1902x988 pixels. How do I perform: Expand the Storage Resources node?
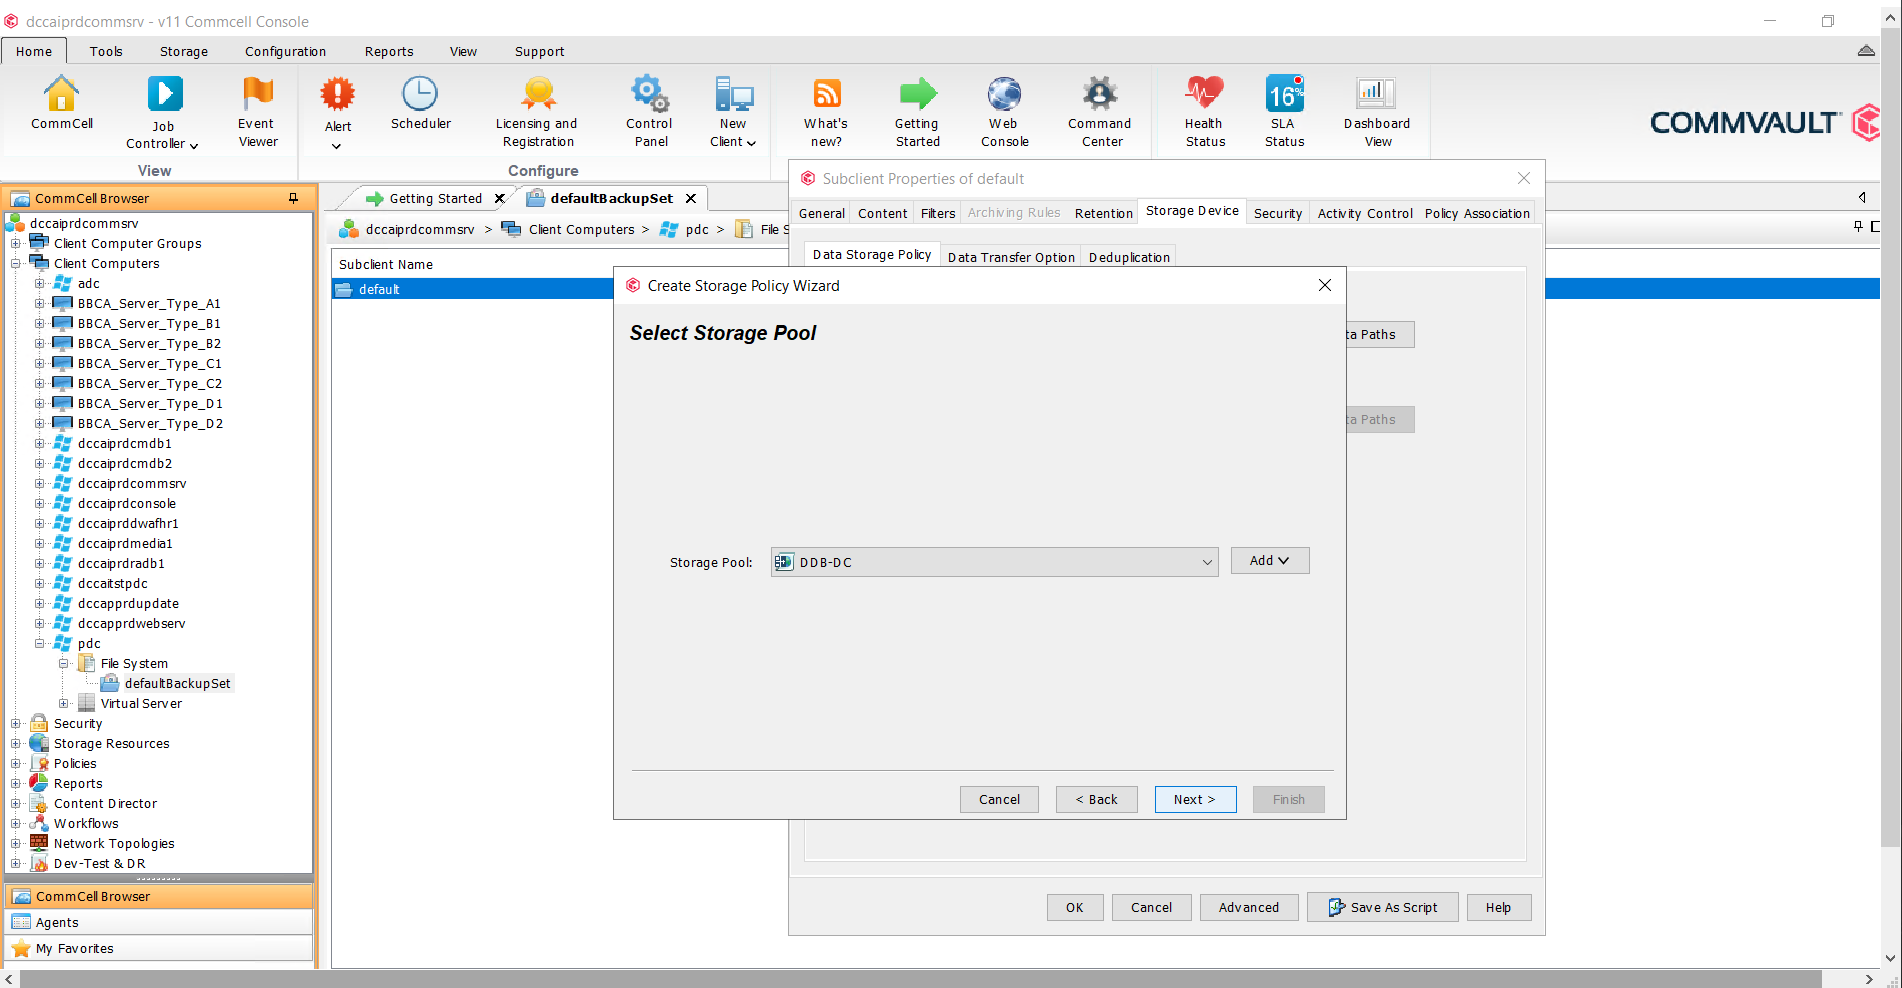[16, 743]
